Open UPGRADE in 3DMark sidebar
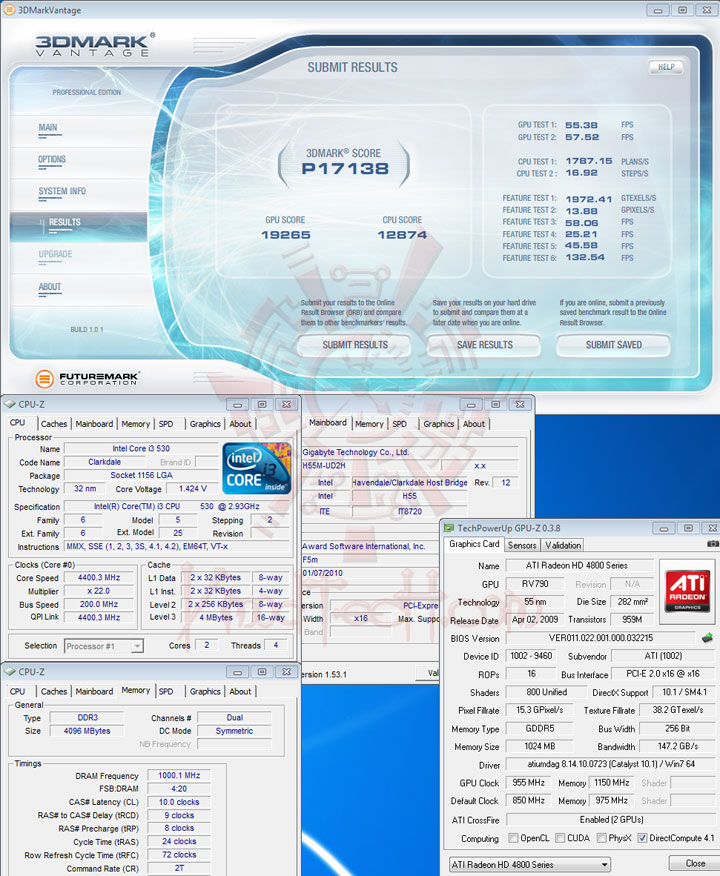This screenshot has width=720, height=876. click(x=55, y=254)
